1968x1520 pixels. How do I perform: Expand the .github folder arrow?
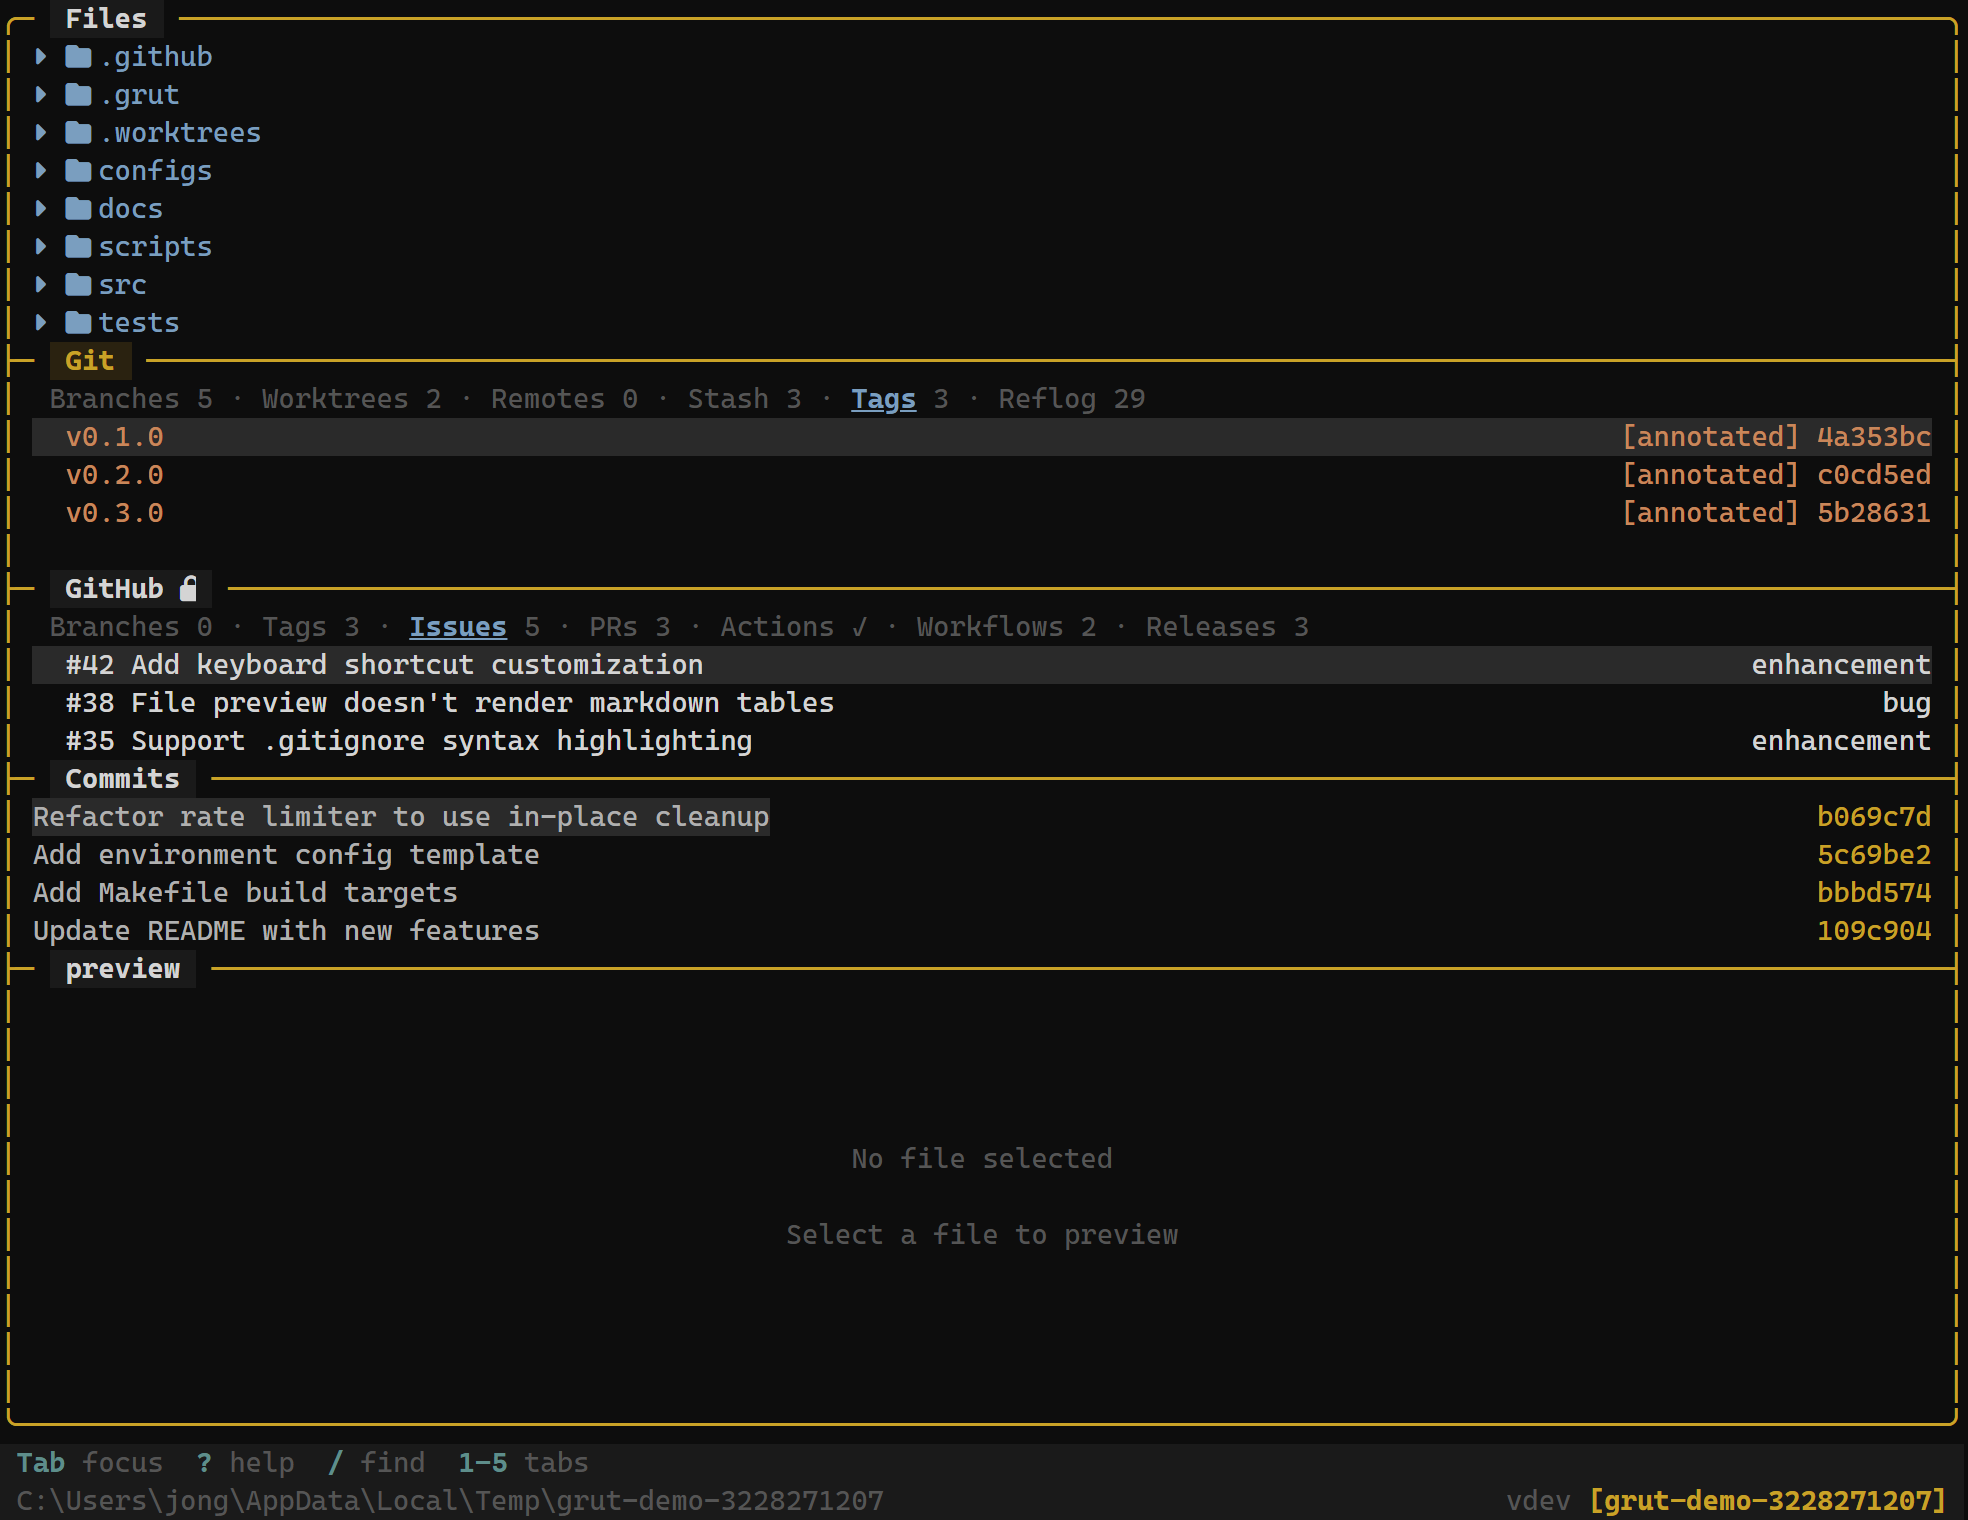tap(41, 57)
